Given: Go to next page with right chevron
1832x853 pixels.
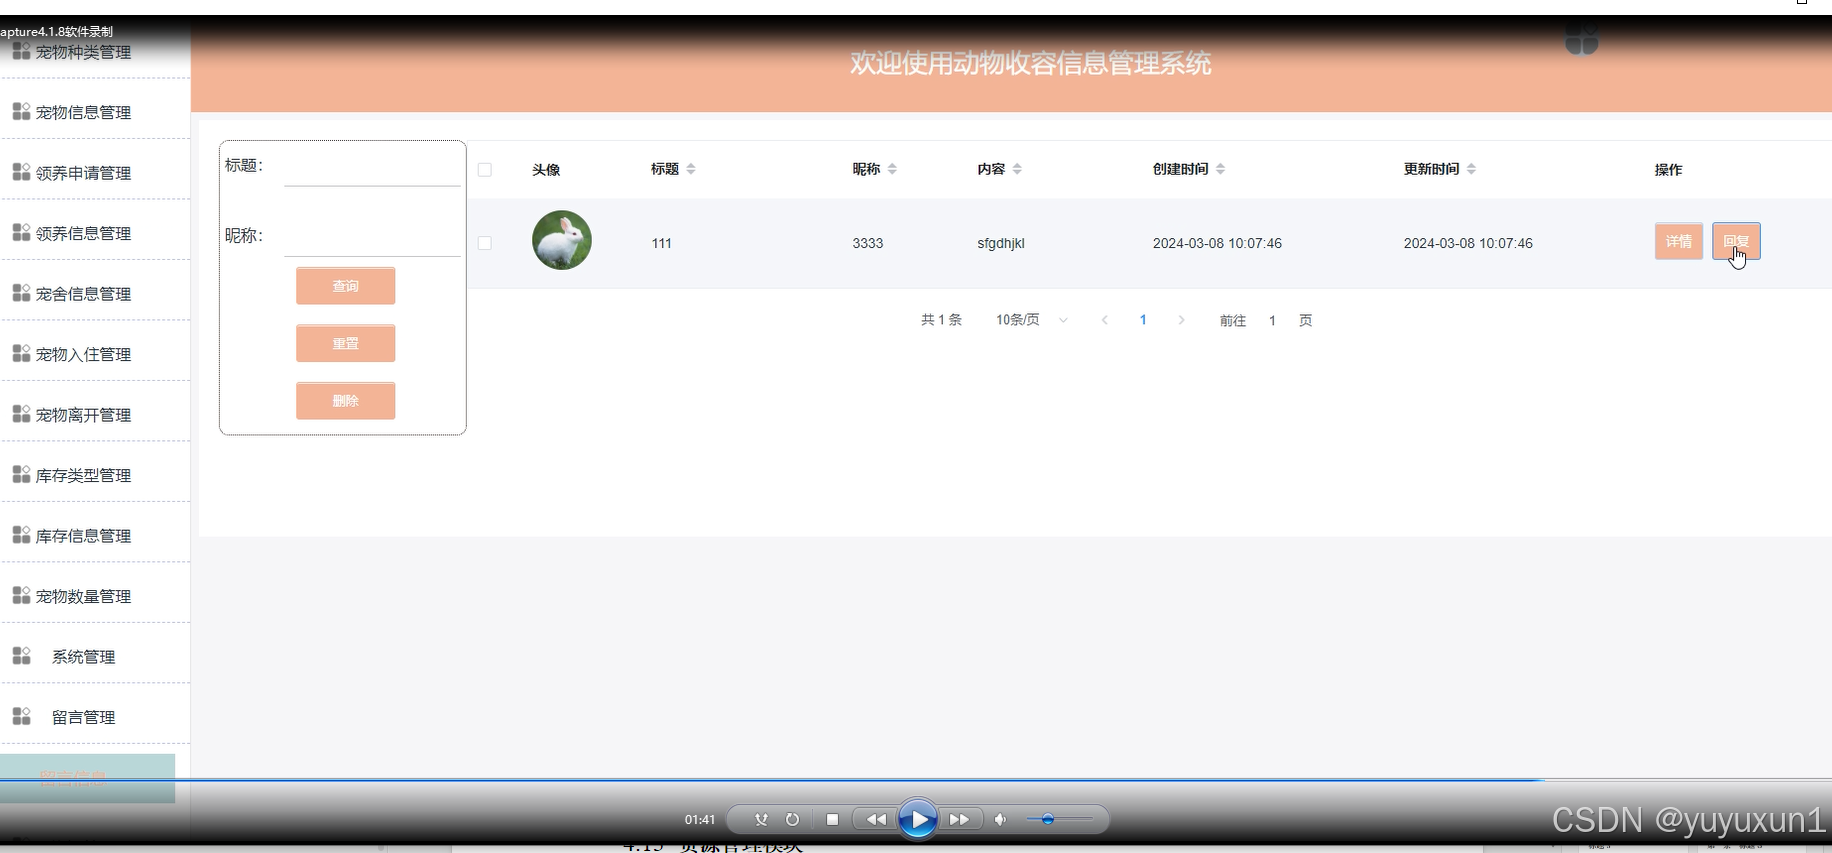Looking at the screenshot, I should click(x=1181, y=320).
